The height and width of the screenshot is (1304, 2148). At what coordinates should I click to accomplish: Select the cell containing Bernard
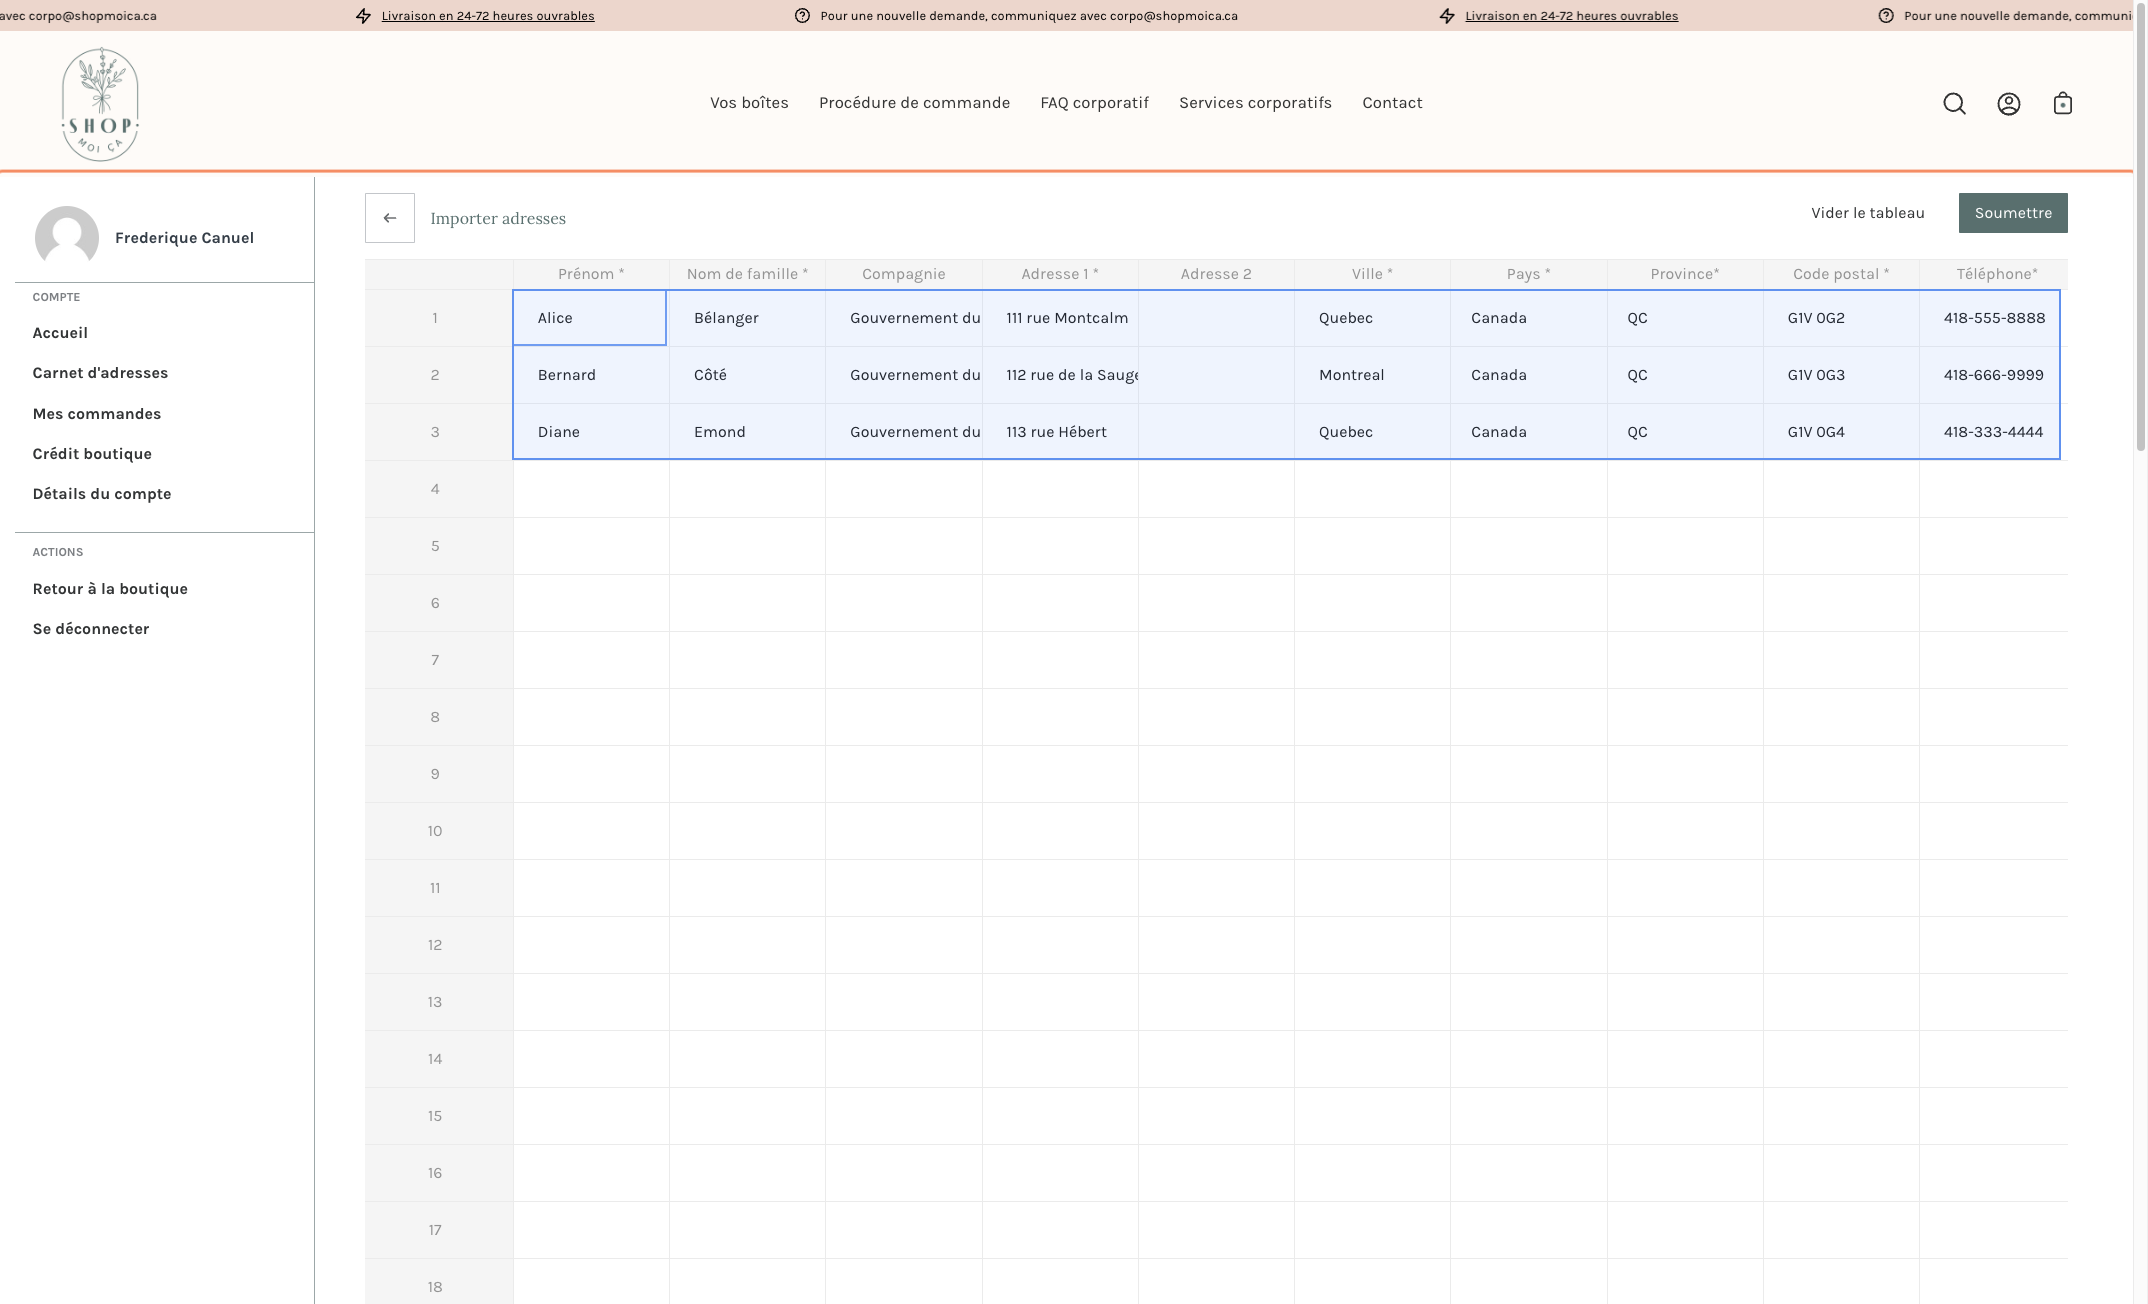tap(591, 375)
